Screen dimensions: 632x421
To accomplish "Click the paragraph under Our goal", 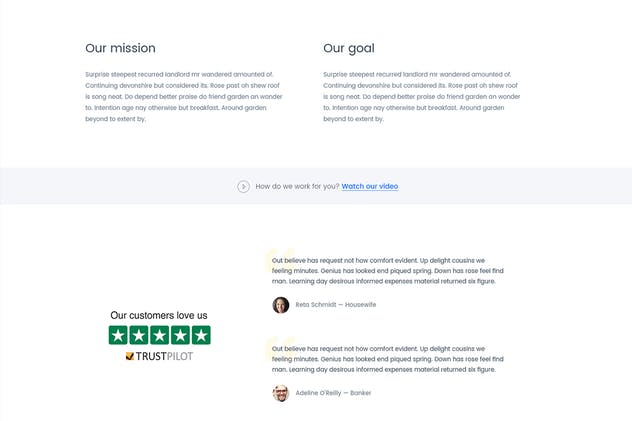I will 421,96.
